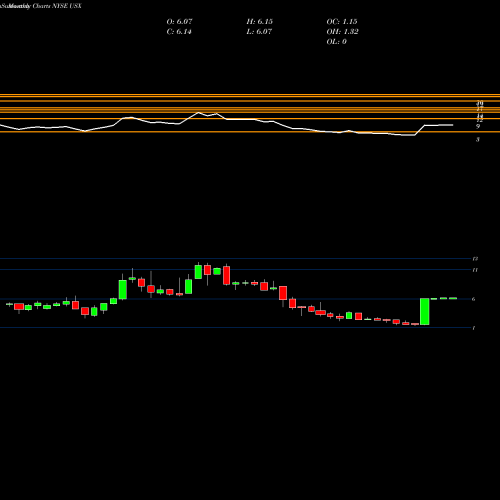The height and width of the screenshot is (500, 500).
Task: Select the close price C: 6.14
Action: (179, 32)
